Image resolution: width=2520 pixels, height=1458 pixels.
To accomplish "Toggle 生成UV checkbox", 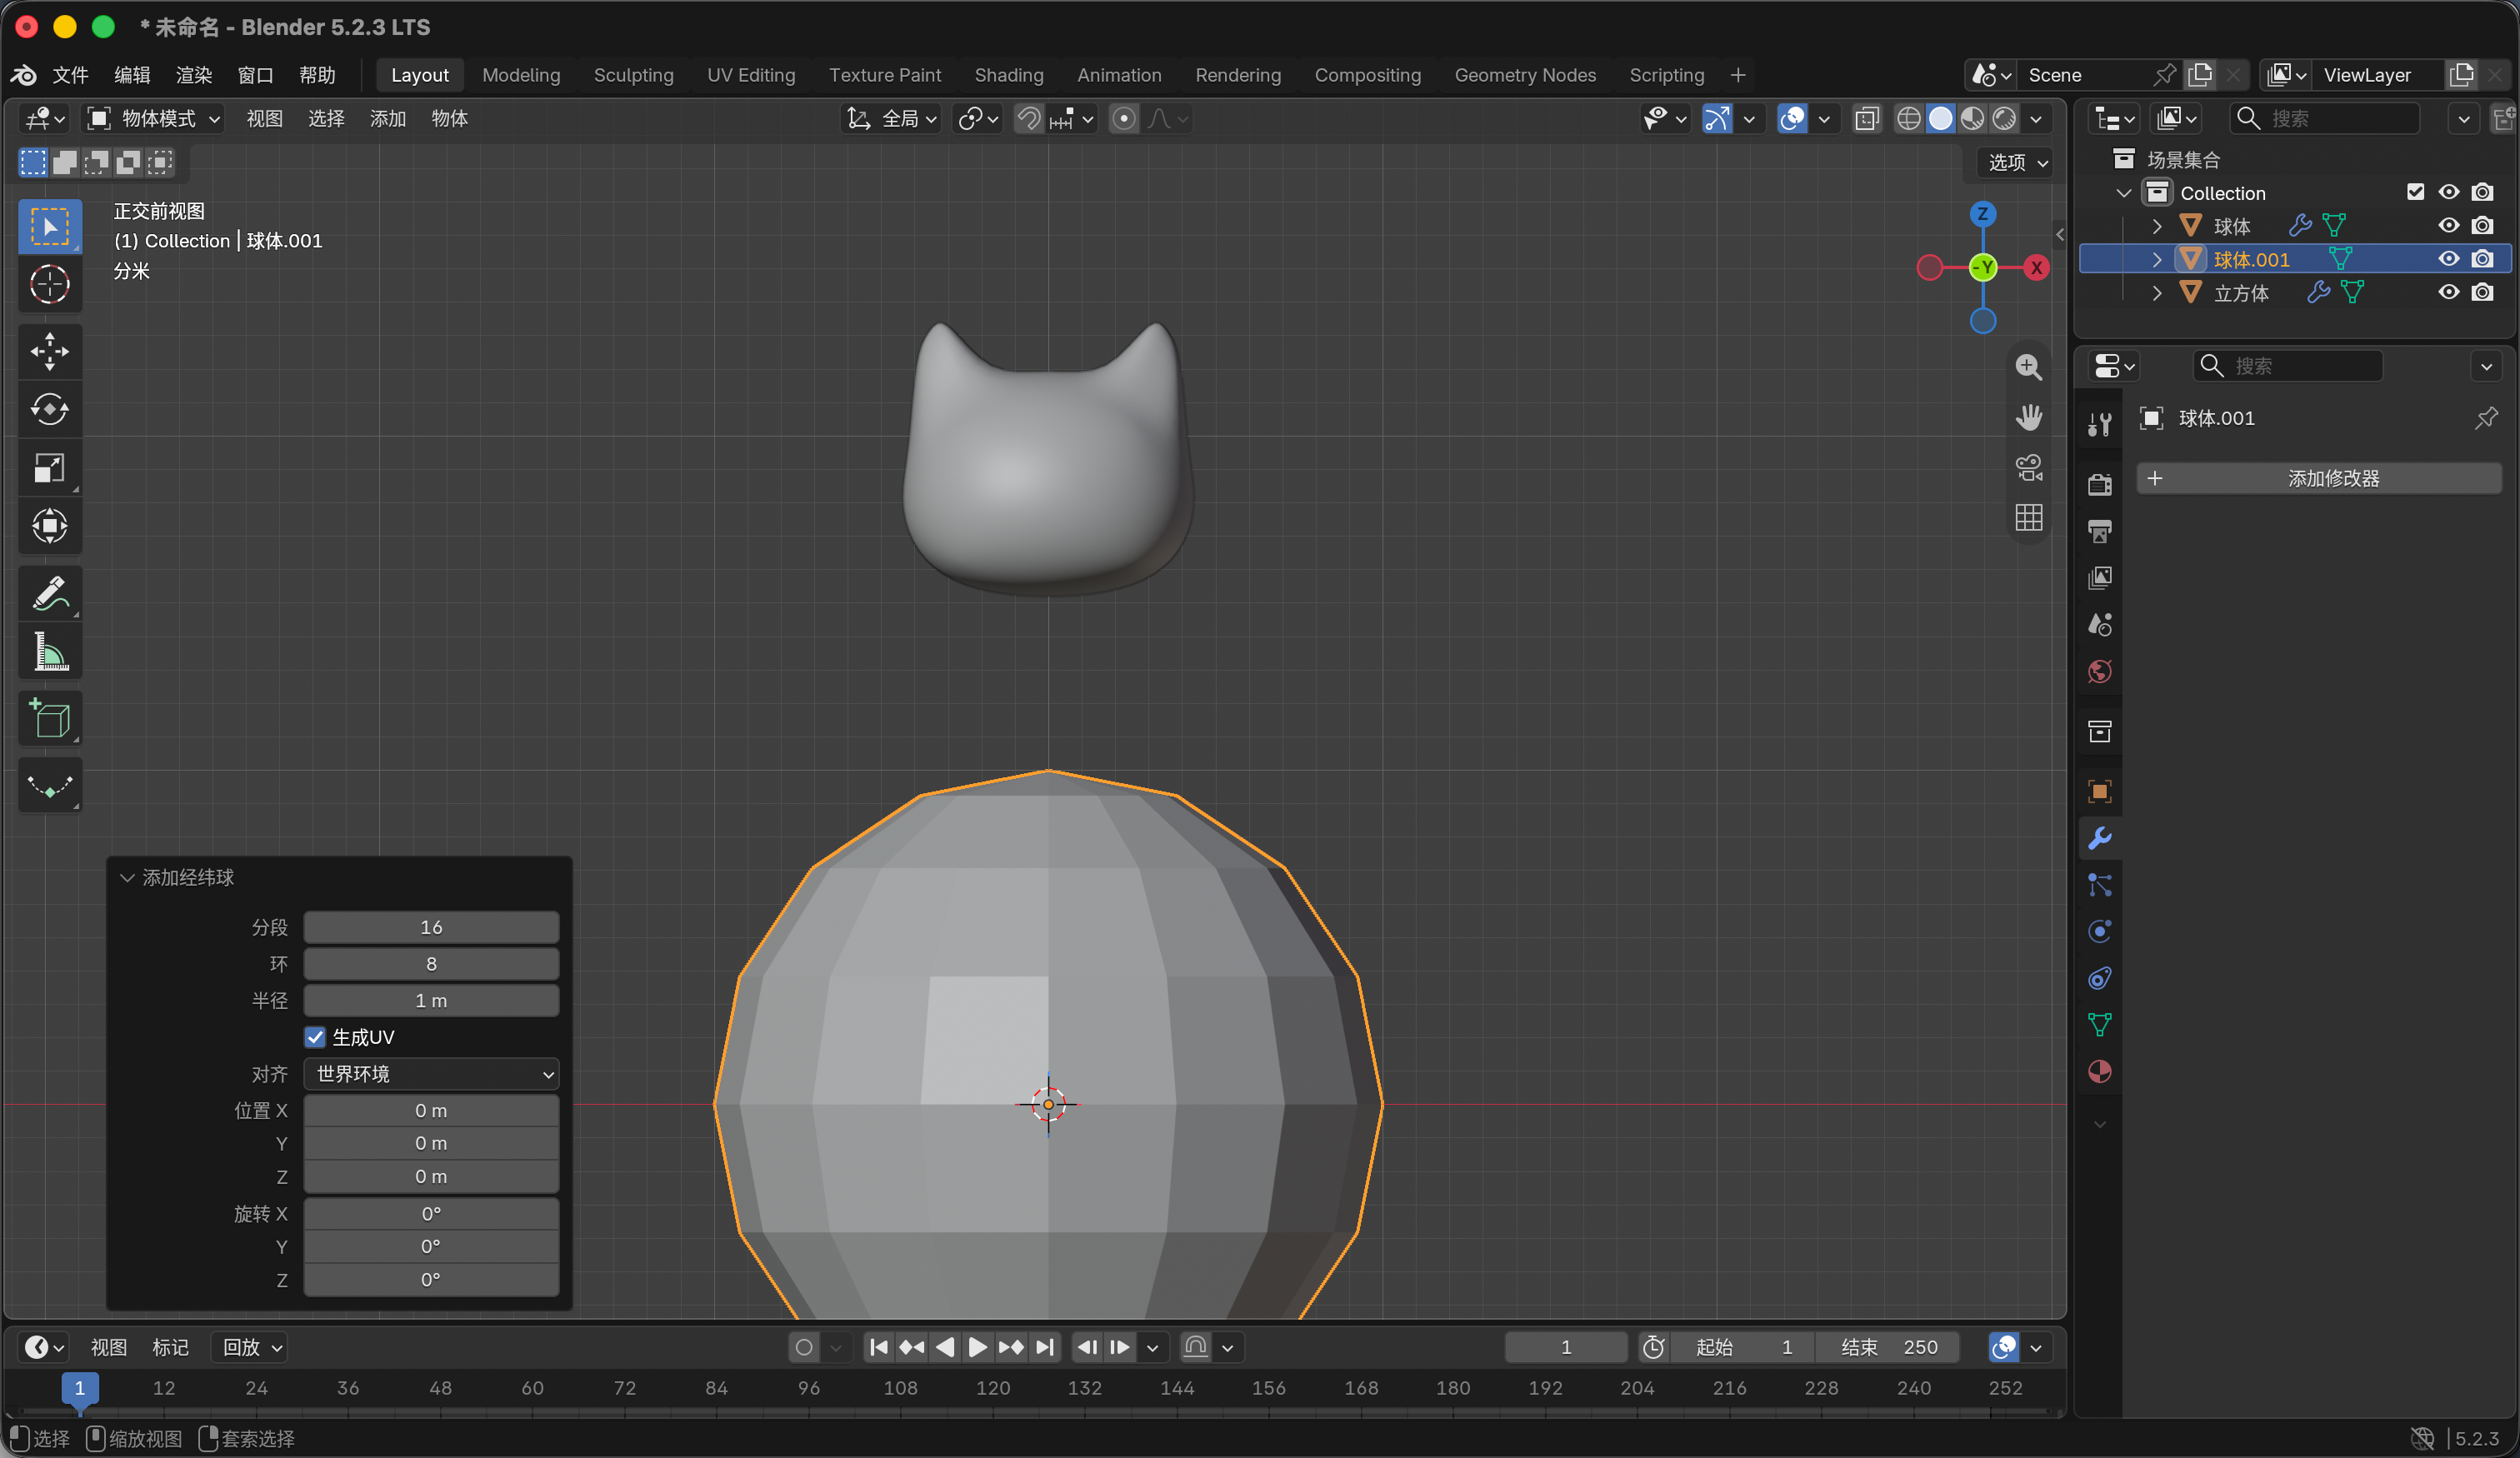I will tap(315, 1037).
